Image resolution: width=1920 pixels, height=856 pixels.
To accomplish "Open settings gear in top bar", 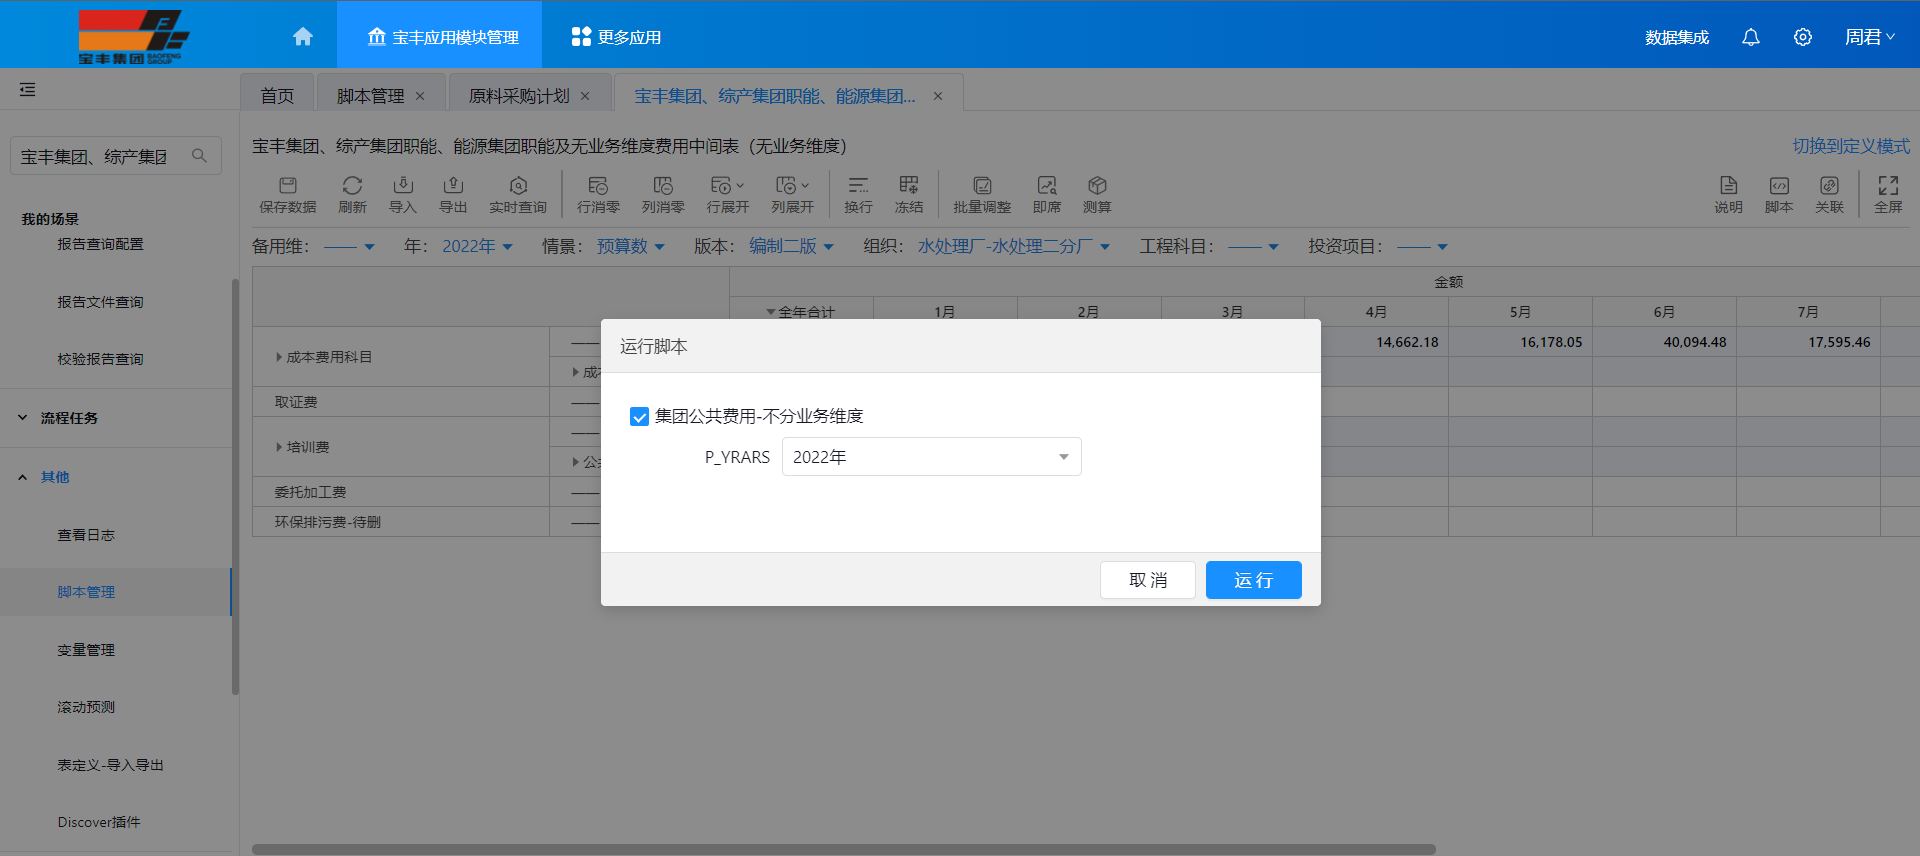I will click(x=1802, y=37).
